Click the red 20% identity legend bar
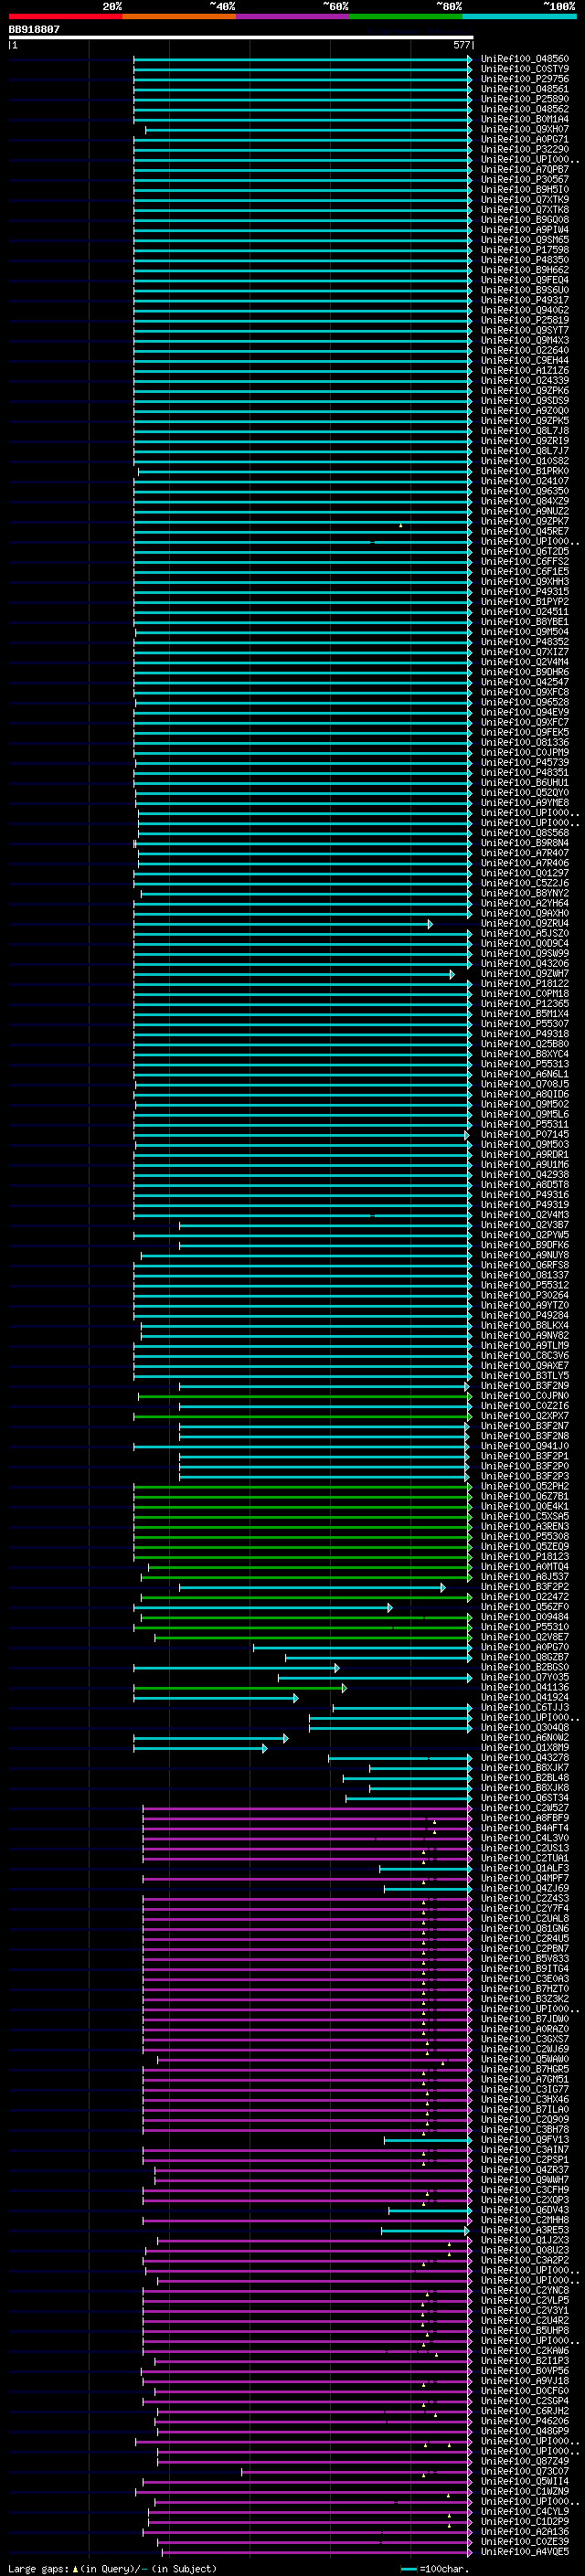The width and height of the screenshot is (585, 2576). click(65, 16)
